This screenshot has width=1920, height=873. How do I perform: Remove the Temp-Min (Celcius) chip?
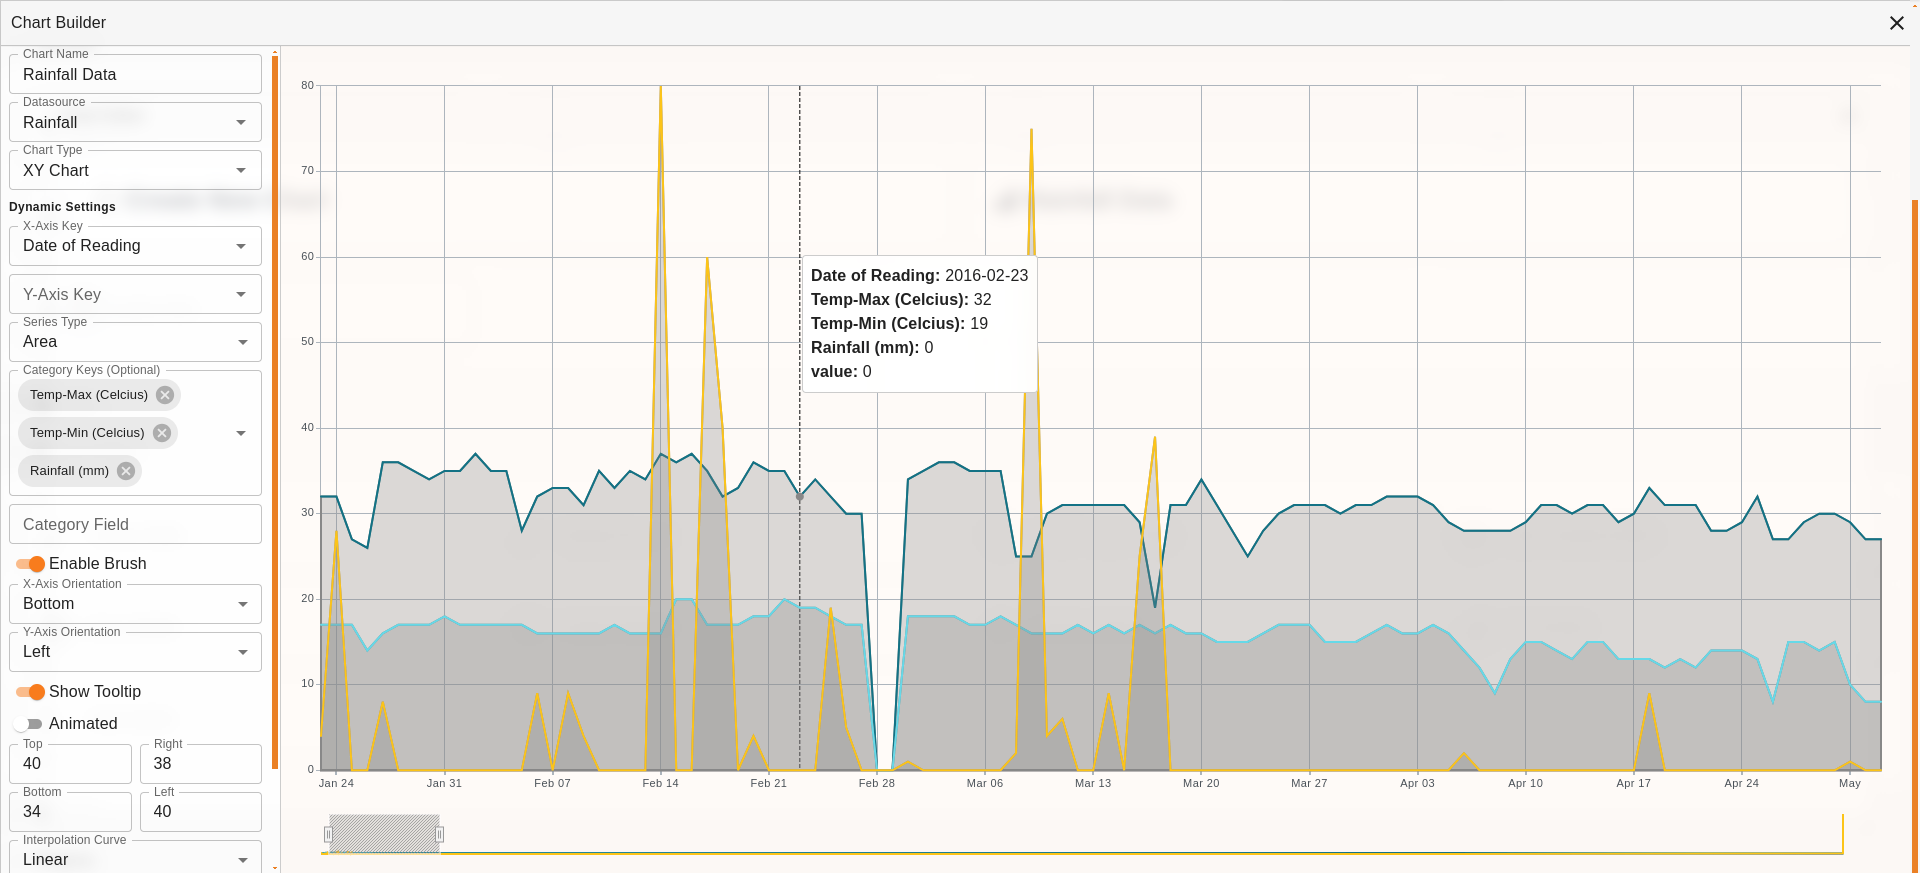162,433
